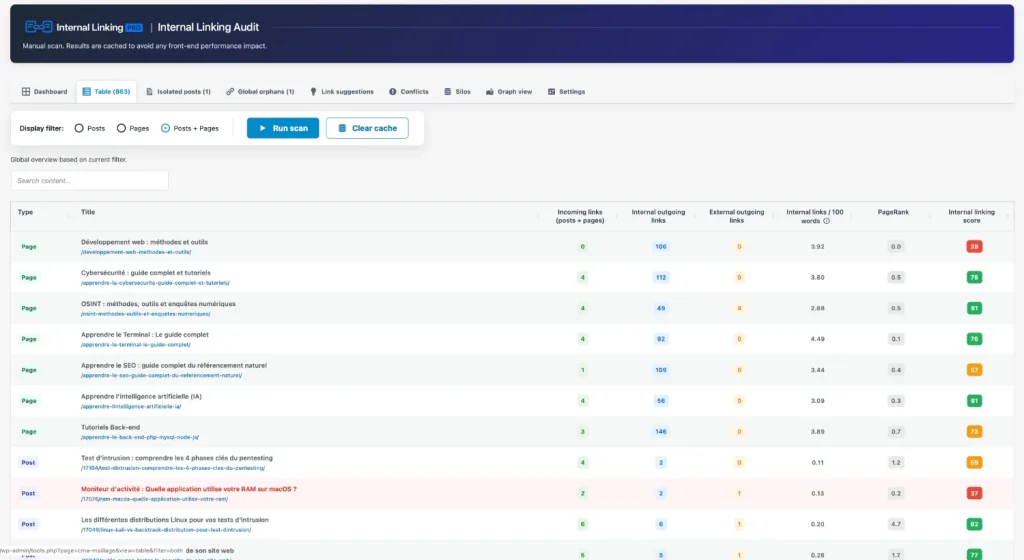
Task: Click the Global orphans link icon
Action: coord(230,91)
